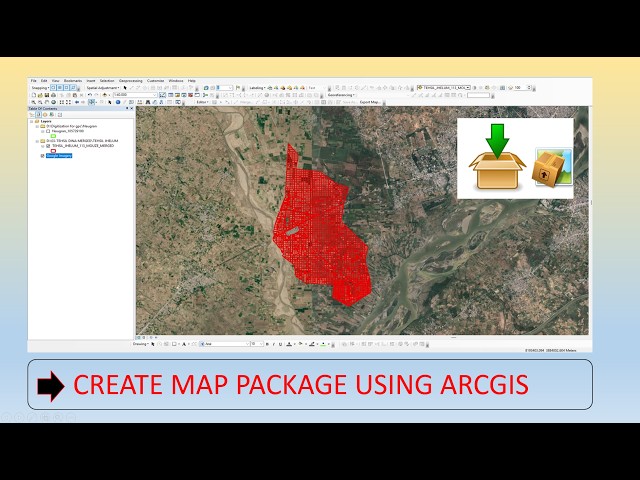Click the Save document icon

pyautogui.click(x=47, y=95)
